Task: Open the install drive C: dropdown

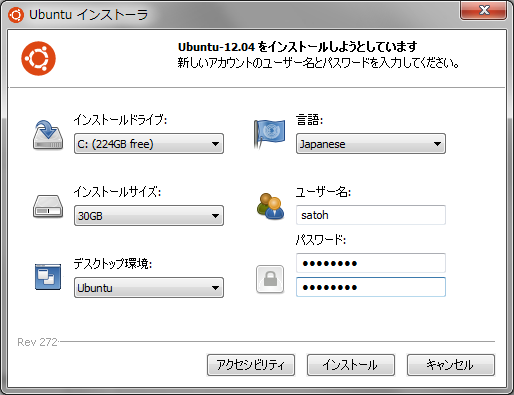Action: (x=149, y=144)
